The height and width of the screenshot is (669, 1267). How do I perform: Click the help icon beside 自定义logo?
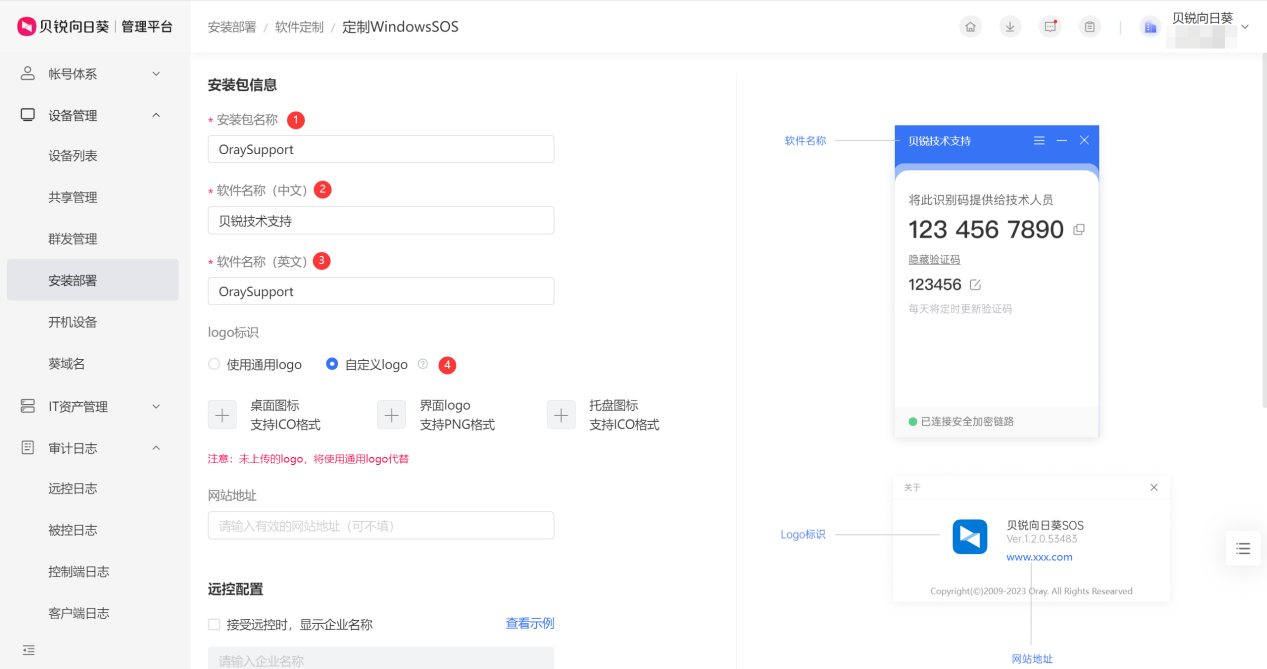pos(423,365)
